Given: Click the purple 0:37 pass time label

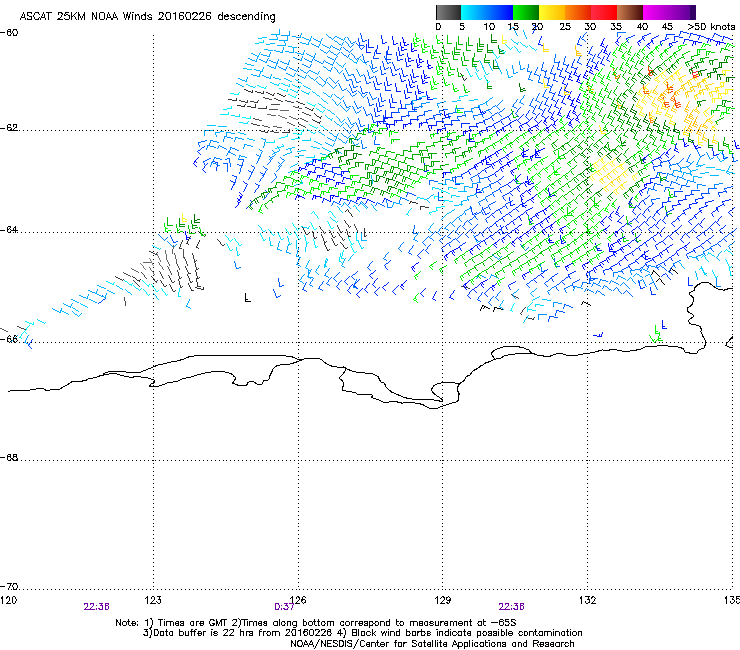Looking at the screenshot, I should pos(284,607).
